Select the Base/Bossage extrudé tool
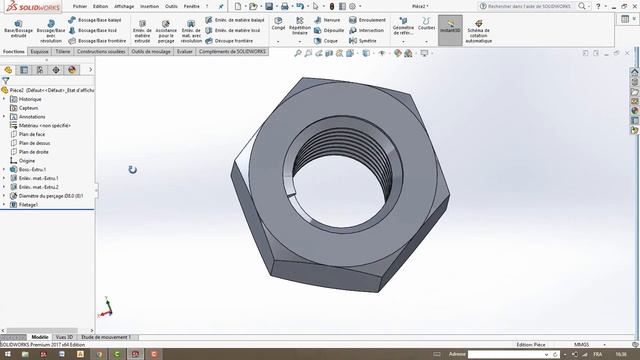Screen dimensions: 640x360 tap(18, 29)
